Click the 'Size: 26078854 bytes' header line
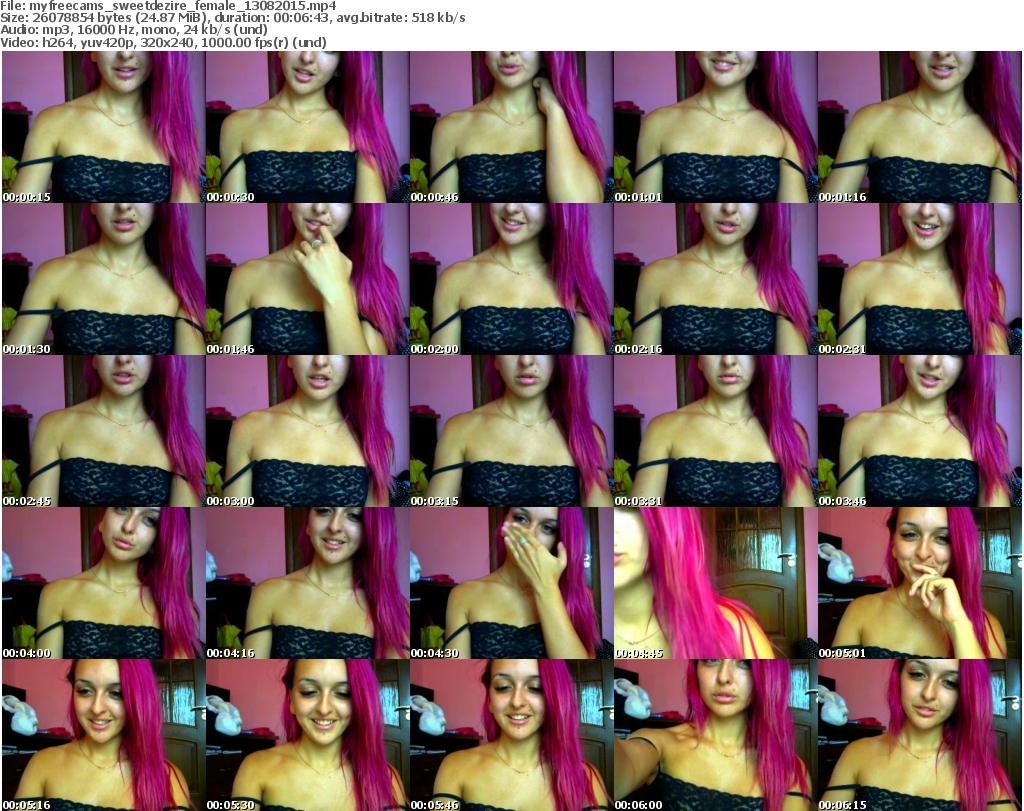The image size is (1024, 811). click(x=232, y=18)
